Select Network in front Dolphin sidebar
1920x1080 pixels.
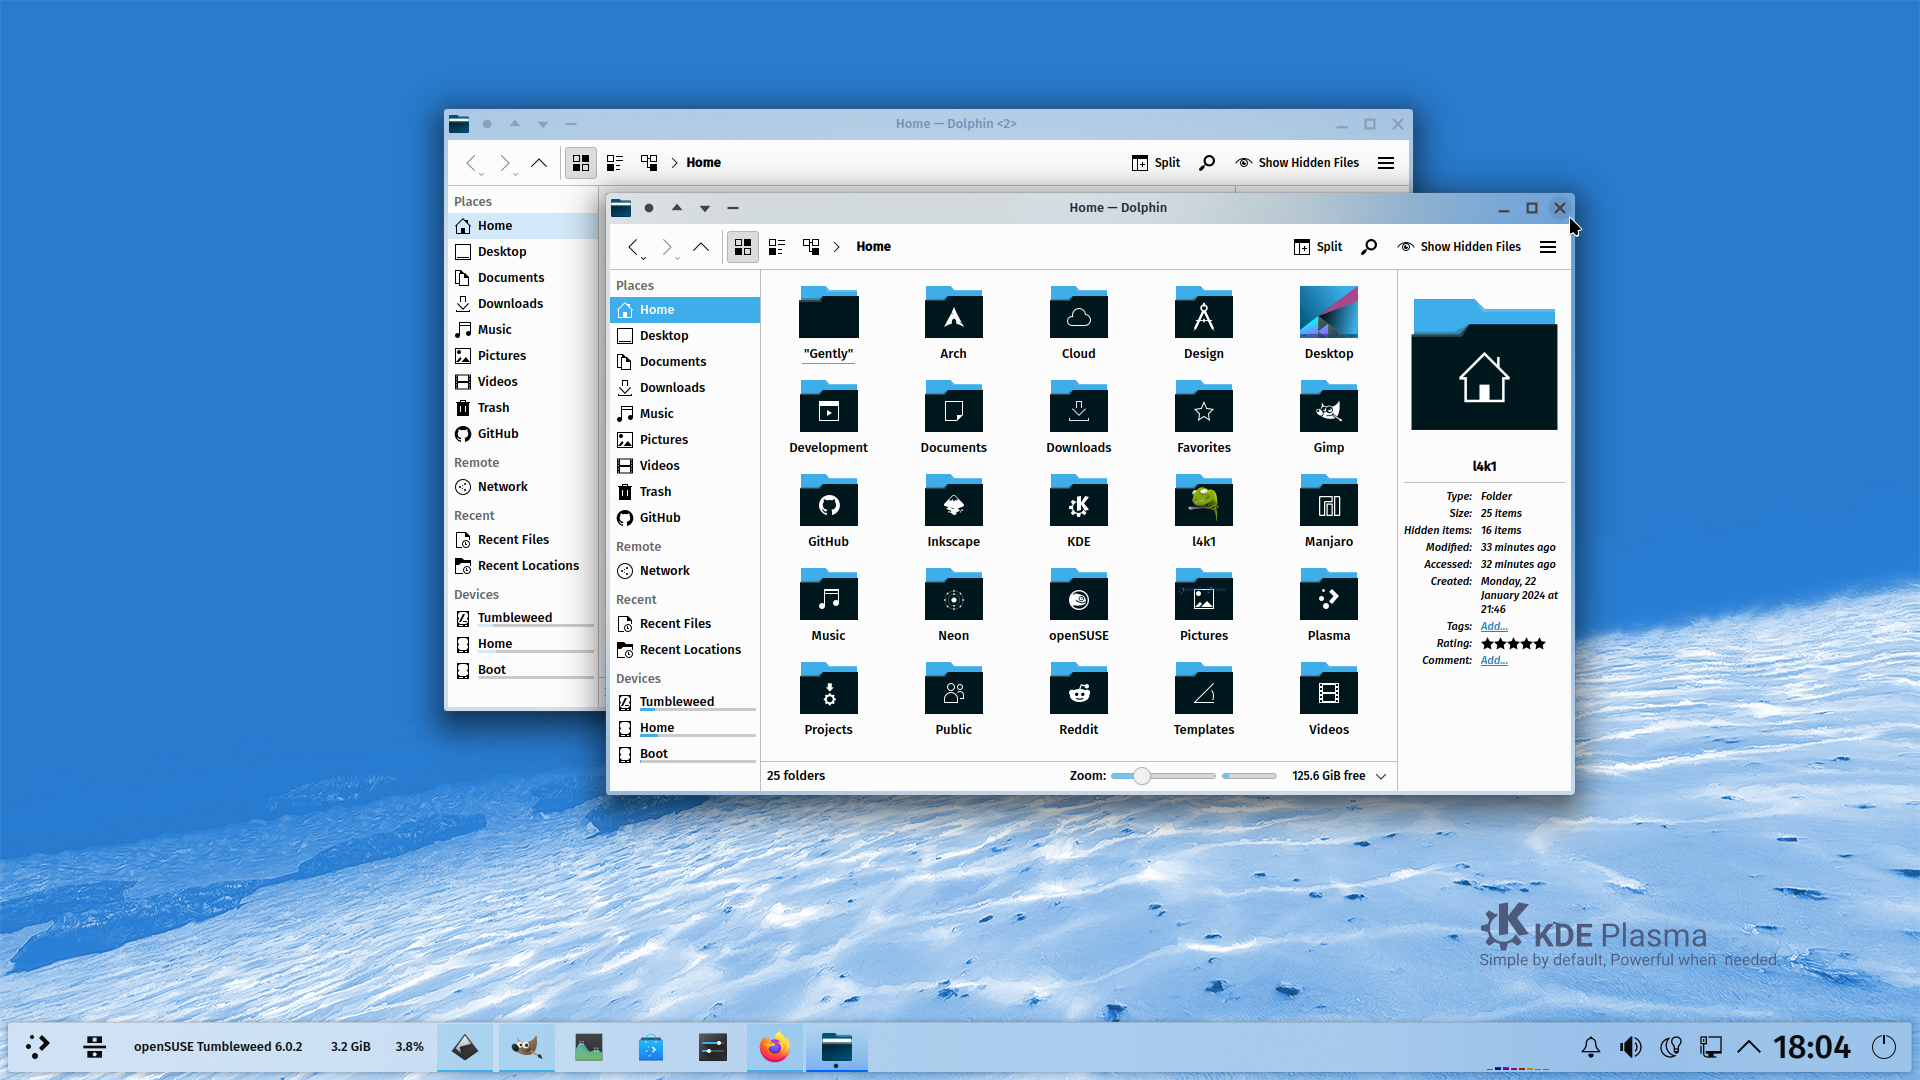pos(685,571)
